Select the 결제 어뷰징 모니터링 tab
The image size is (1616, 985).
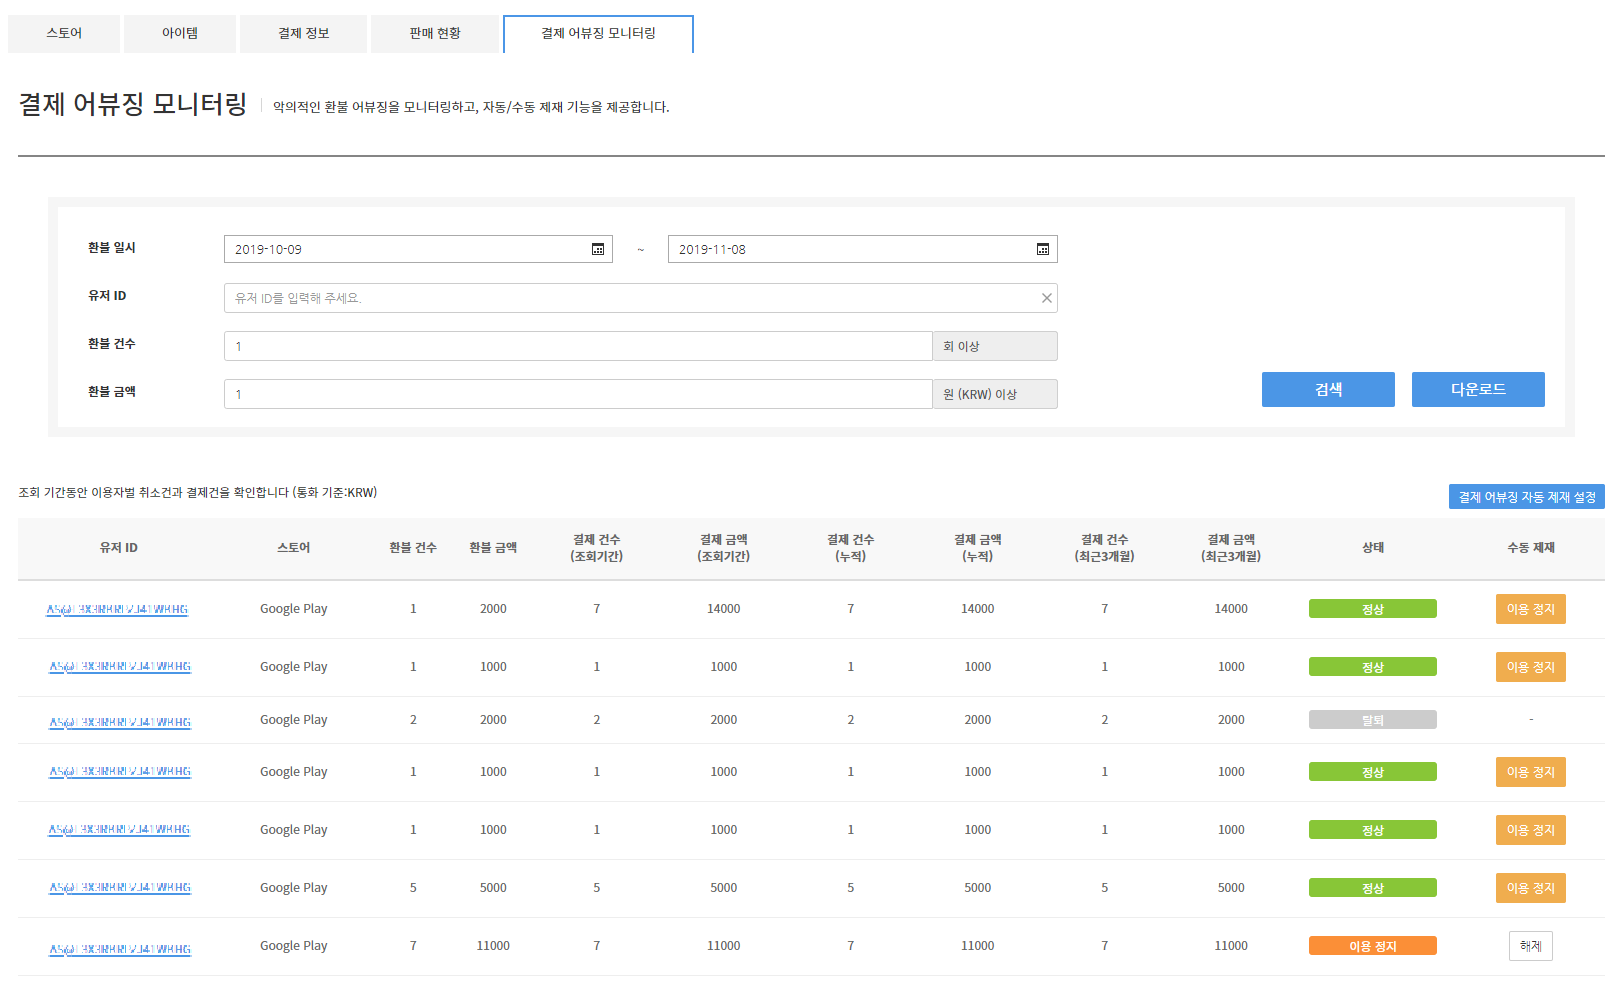tap(598, 33)
